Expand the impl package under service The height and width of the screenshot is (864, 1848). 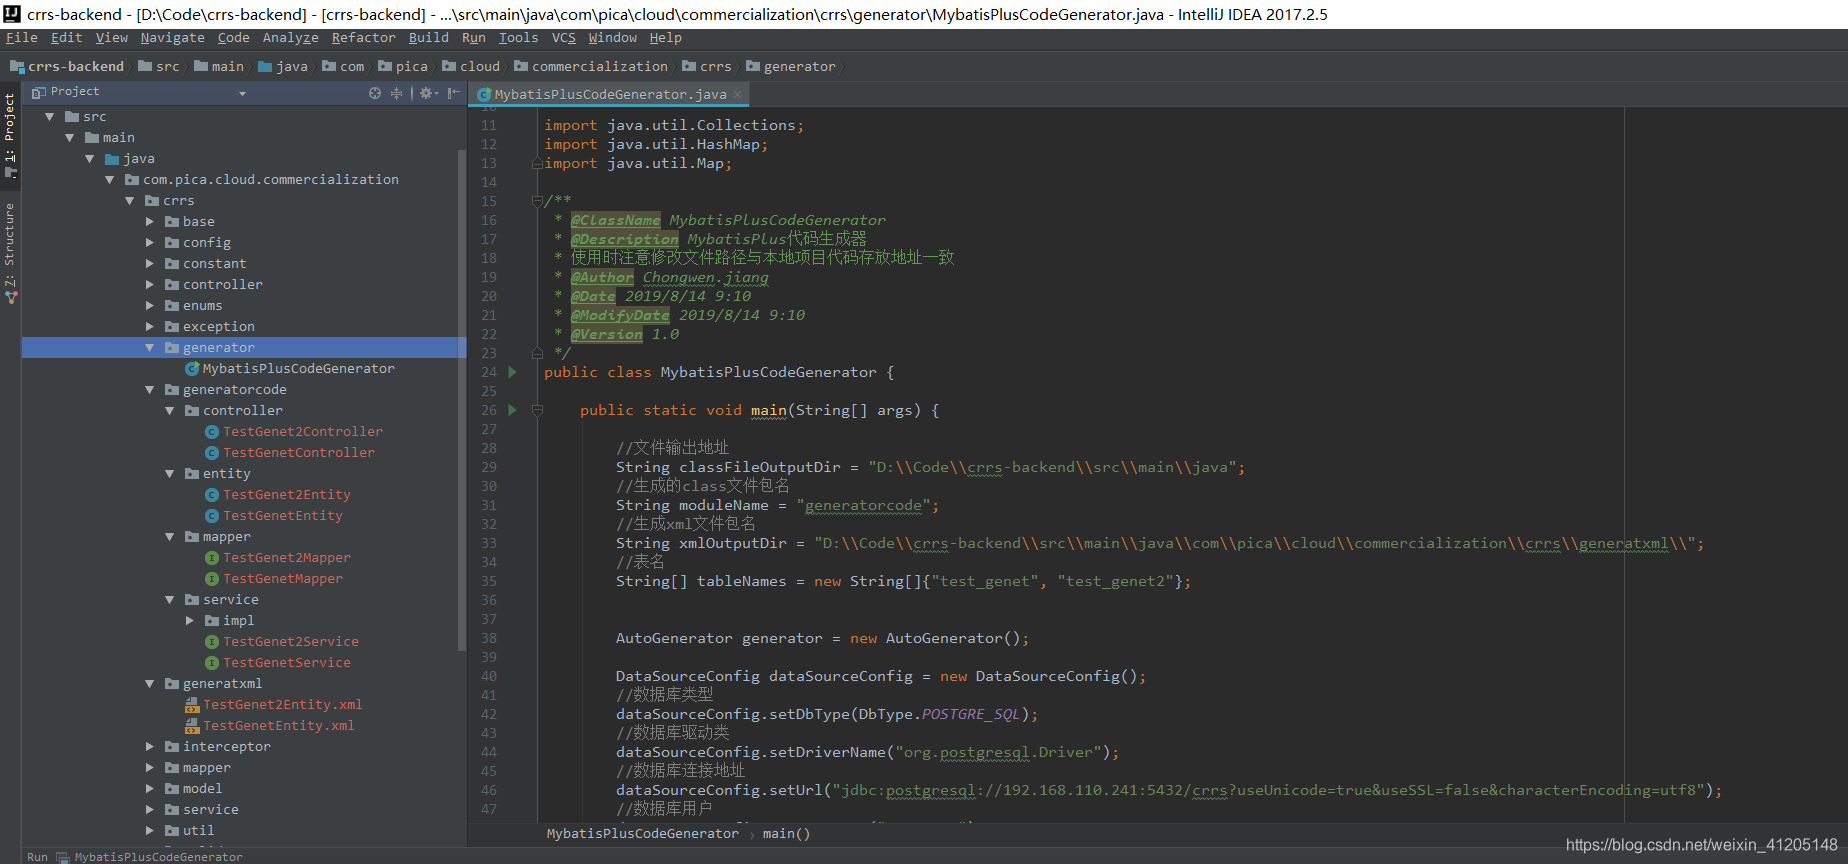tap(190, 621)
